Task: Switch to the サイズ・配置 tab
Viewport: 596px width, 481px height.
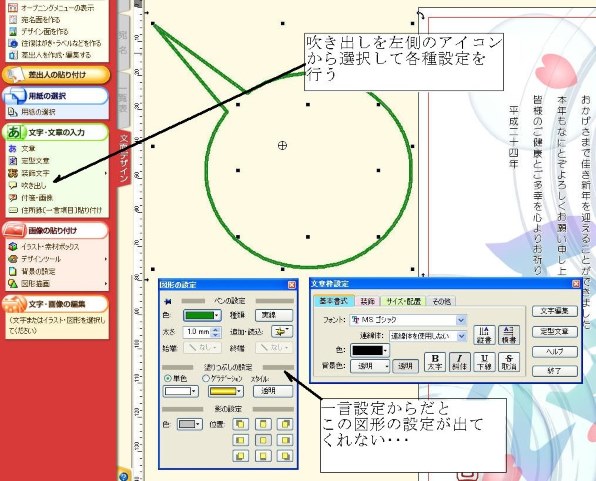Action: tap(403, 301)
